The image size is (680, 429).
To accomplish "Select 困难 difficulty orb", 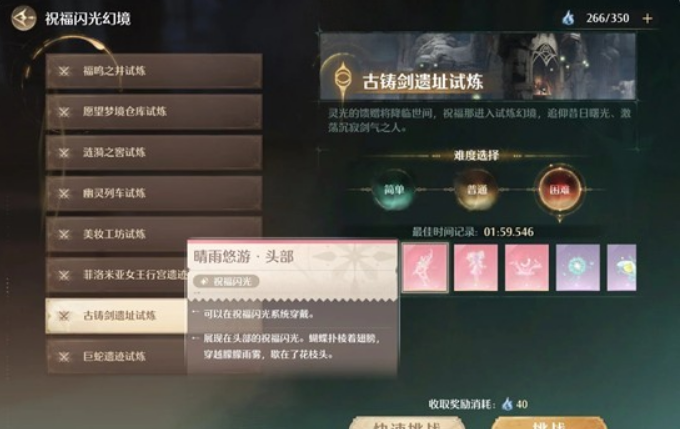I will pos(559,190).
